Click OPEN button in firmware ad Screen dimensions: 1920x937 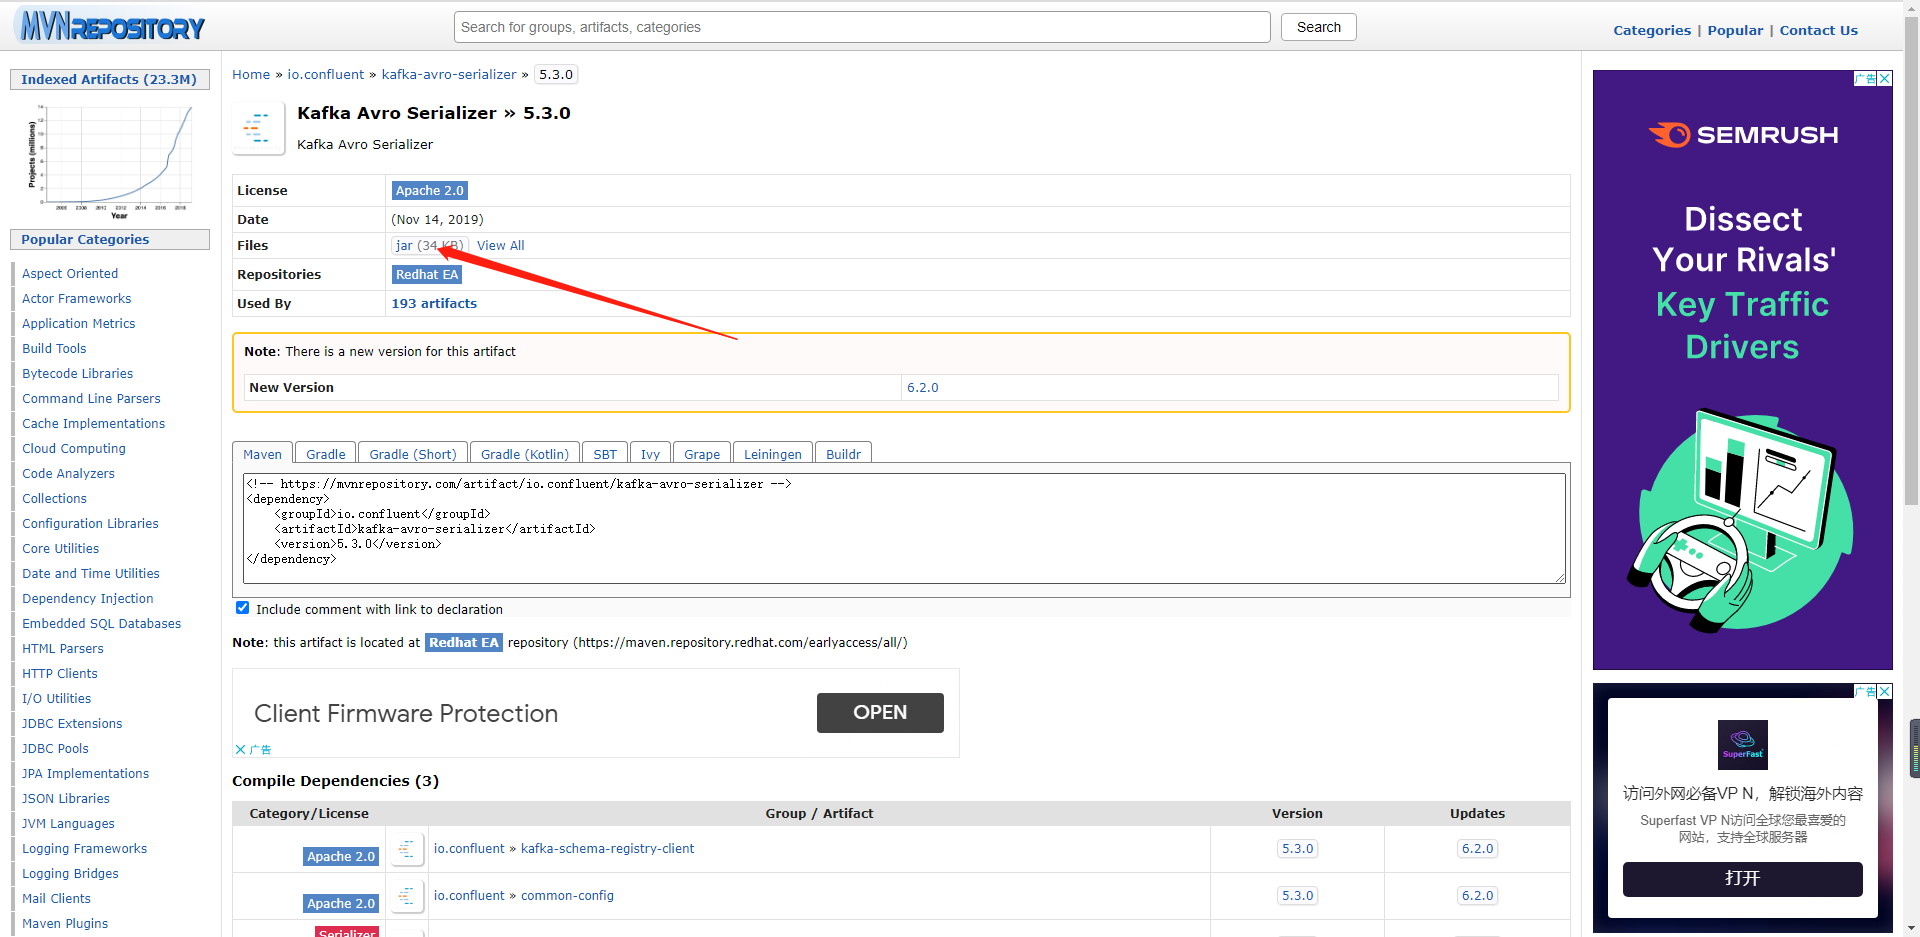(880, 712)
